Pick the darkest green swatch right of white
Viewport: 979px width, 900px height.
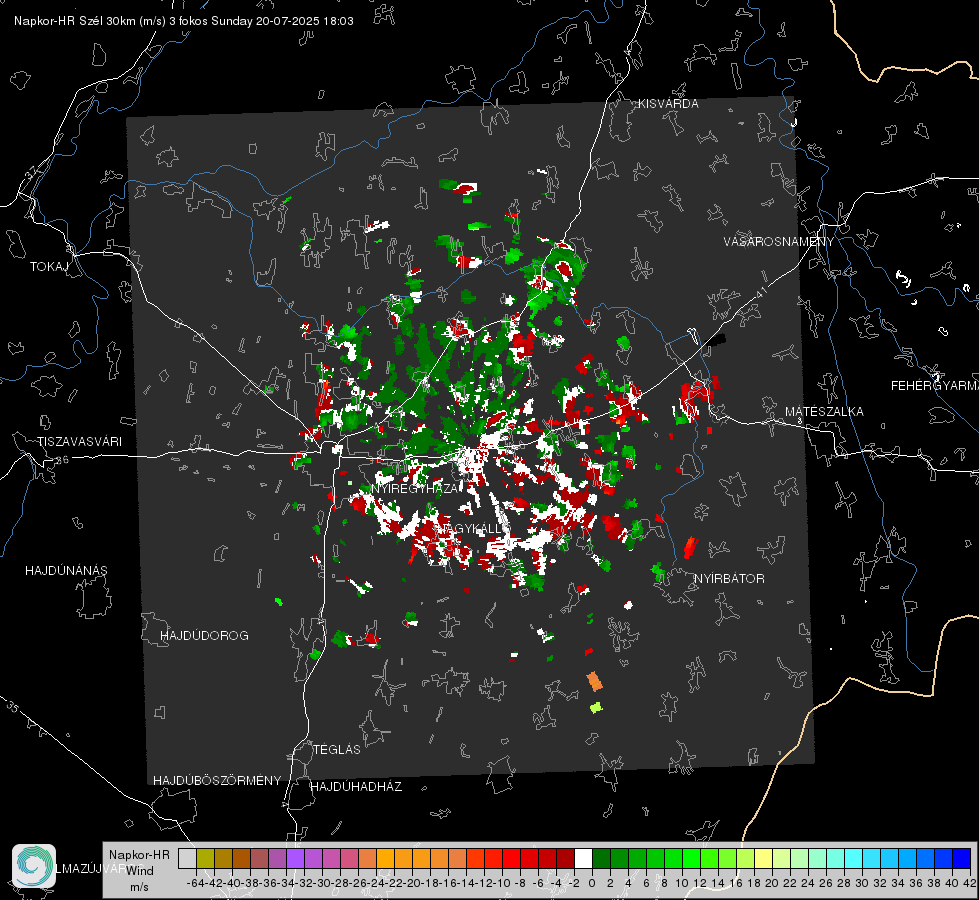[601, 859]
